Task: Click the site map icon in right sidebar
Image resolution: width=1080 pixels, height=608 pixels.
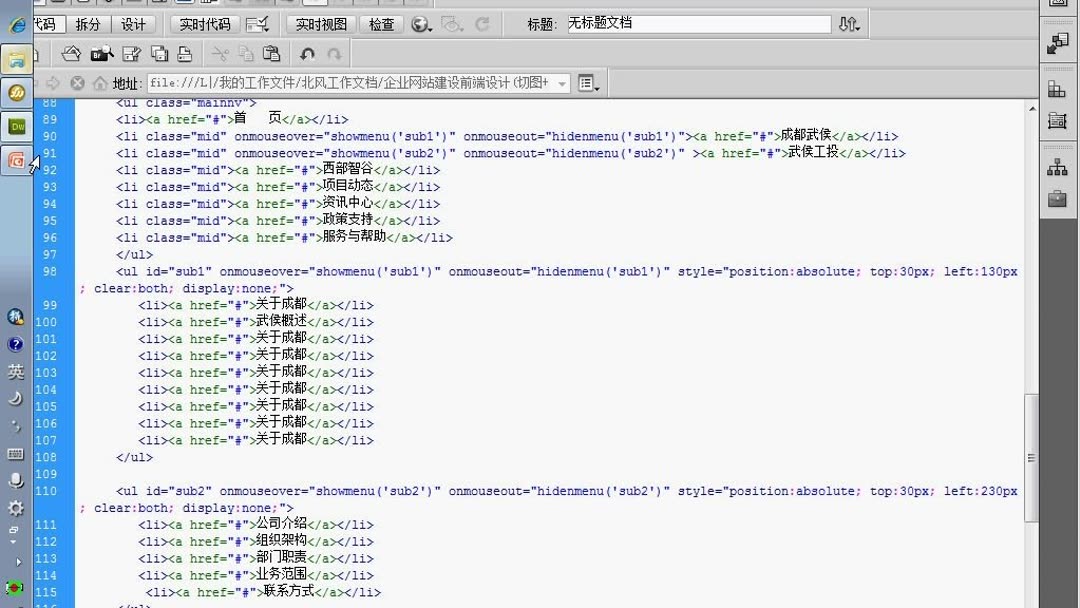Action: pos(1057,168)
